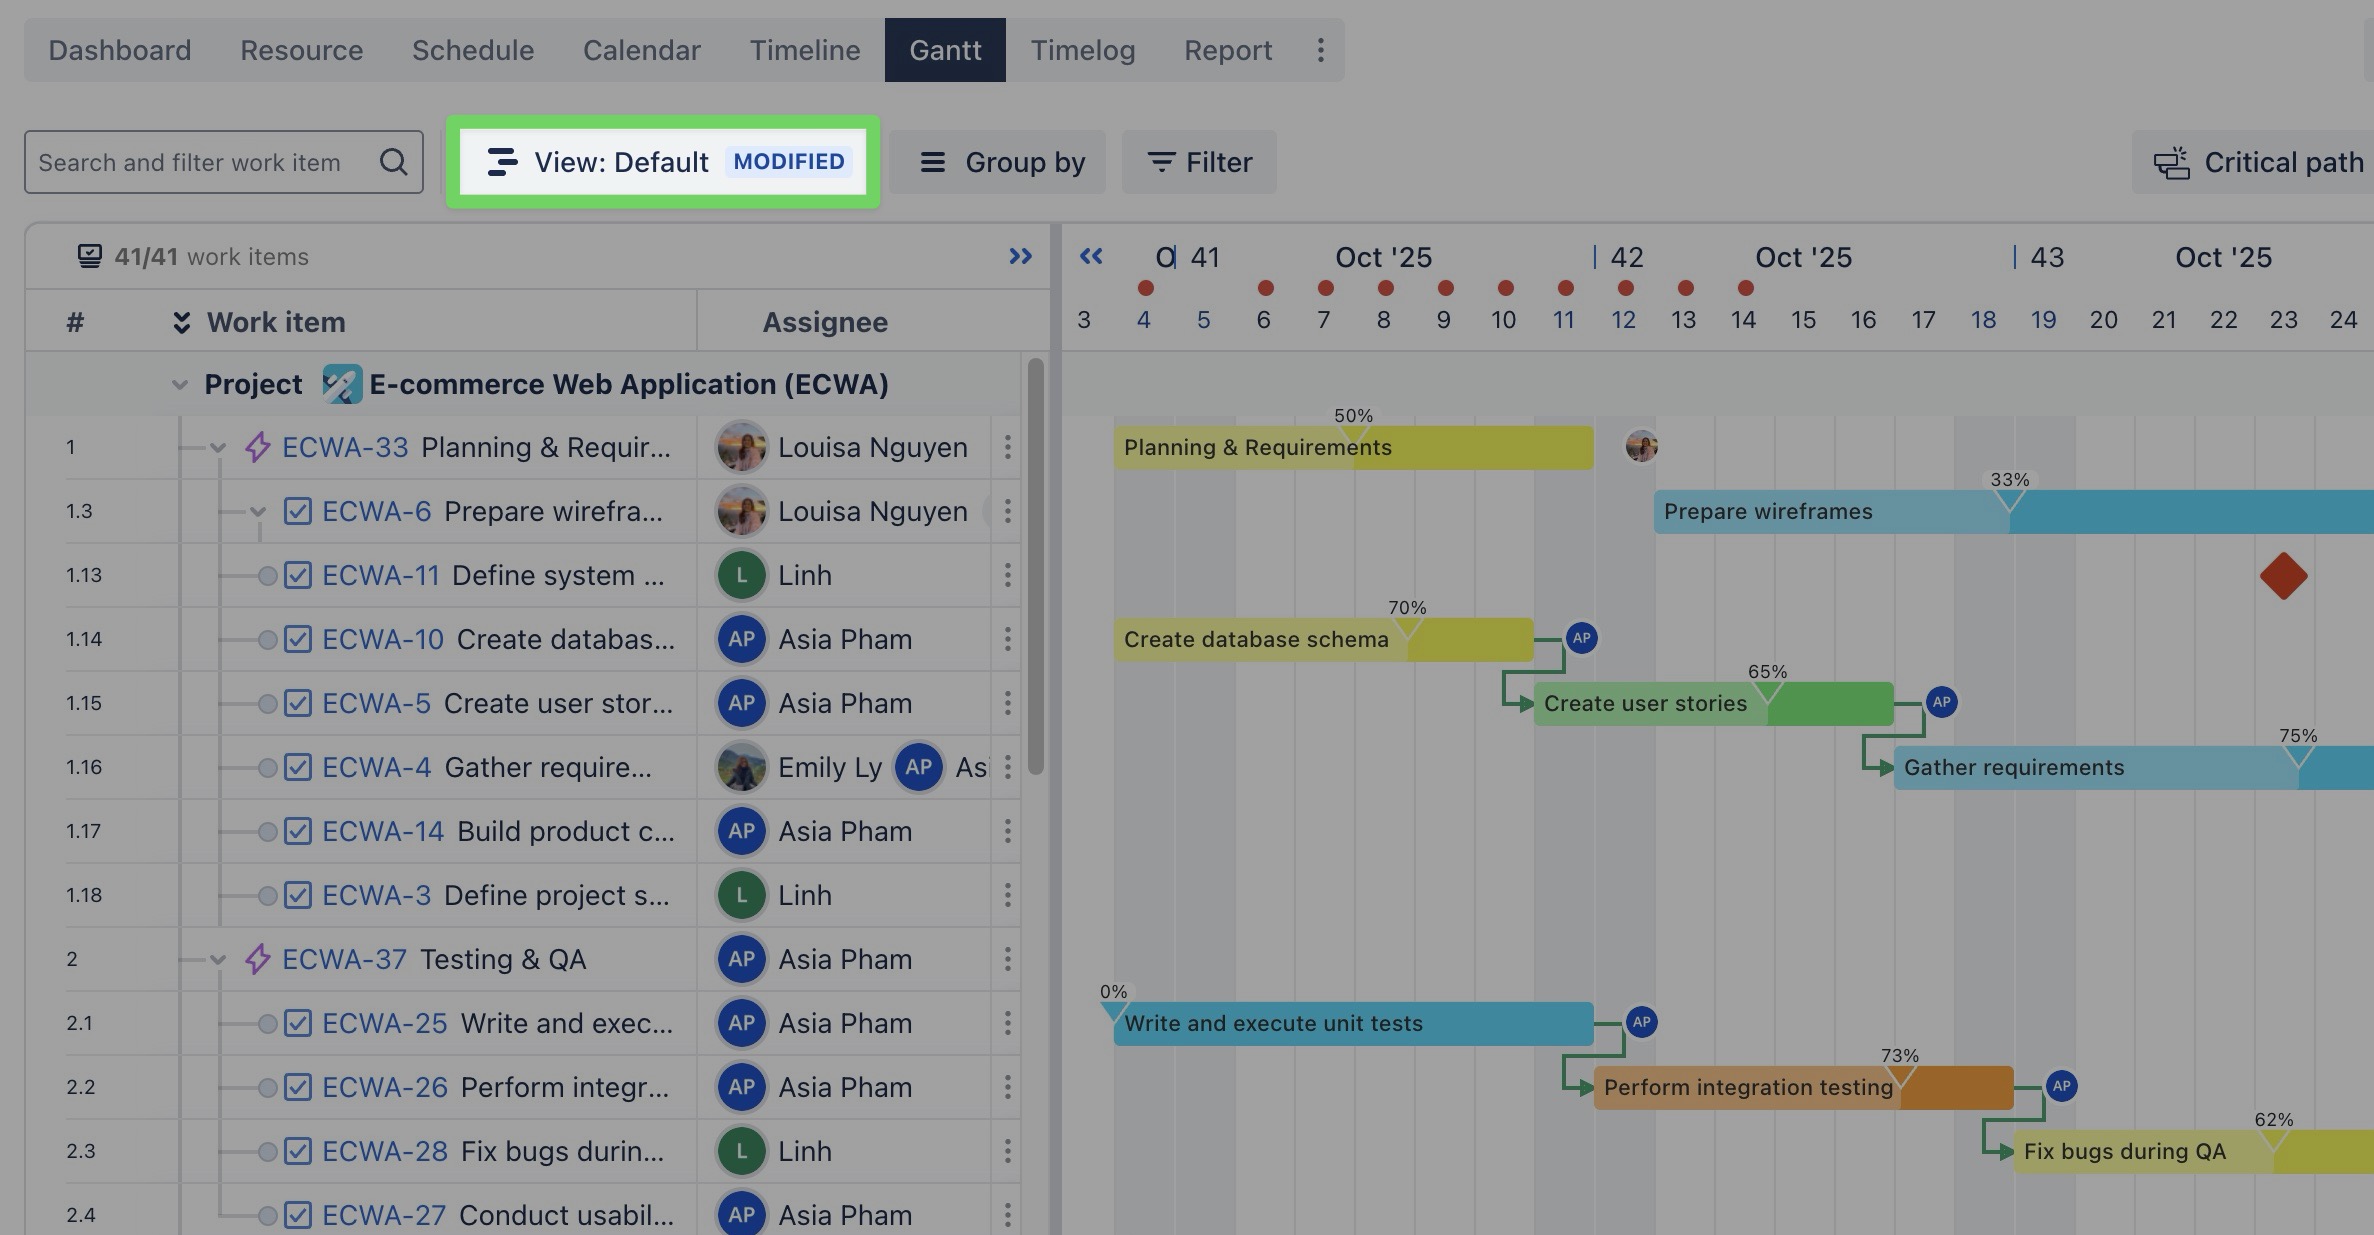Click ECWA-11 task checkbox icon
The width and height of the screenshot is (2374, 1235).
(298, 575)
